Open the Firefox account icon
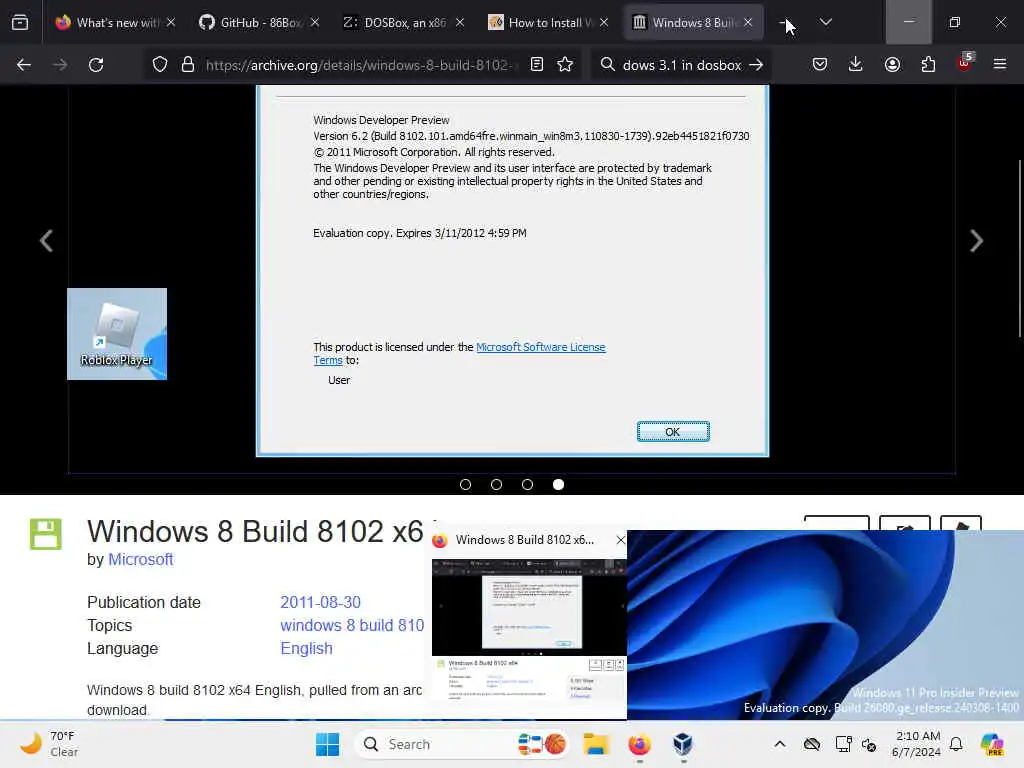The width and height of the screenshot is (1024, 768). coord(892,65)
